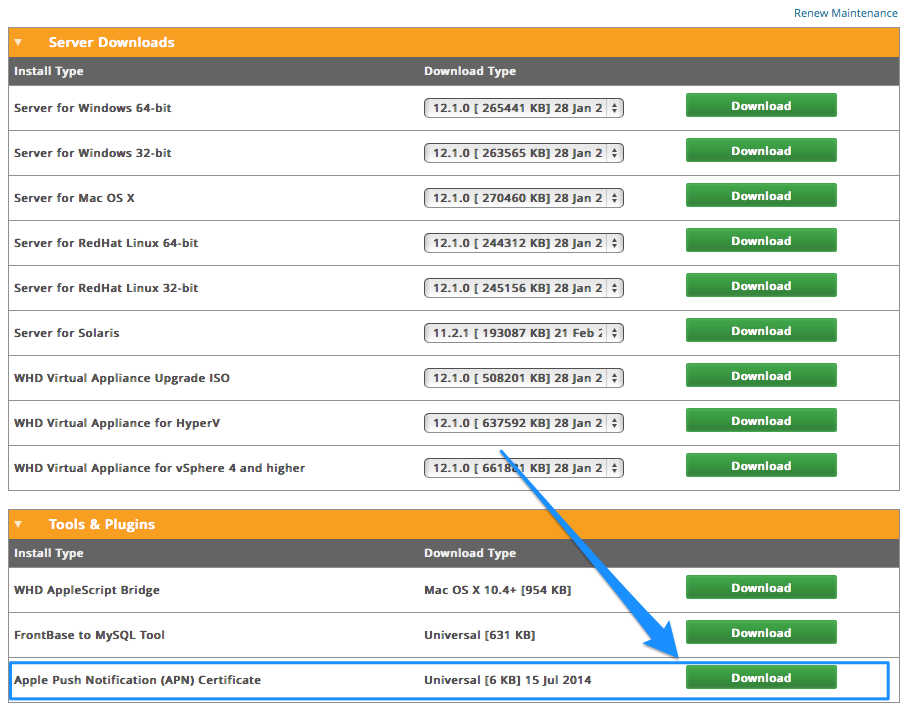Click Install Type header in Tools & Plugins

[x=49, y=553]
